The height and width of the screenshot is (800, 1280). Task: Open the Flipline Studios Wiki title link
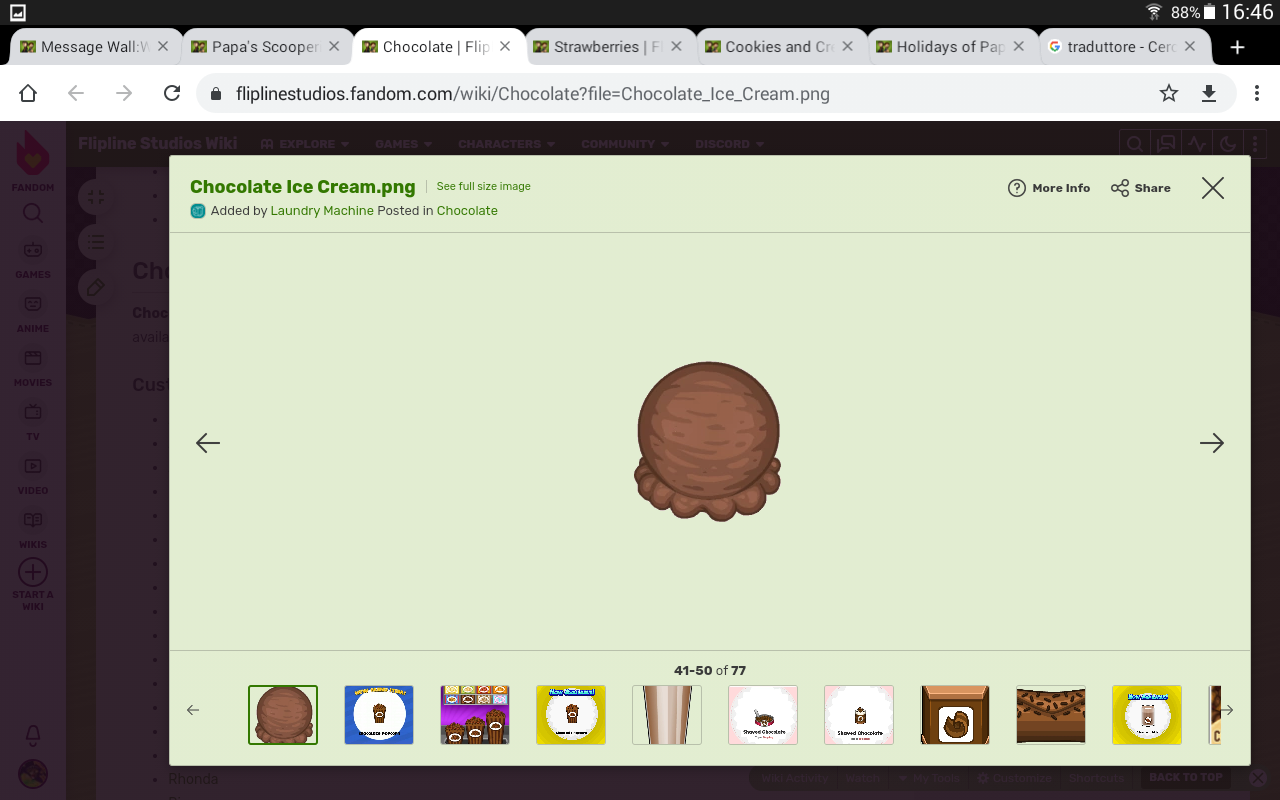[158, 143]
